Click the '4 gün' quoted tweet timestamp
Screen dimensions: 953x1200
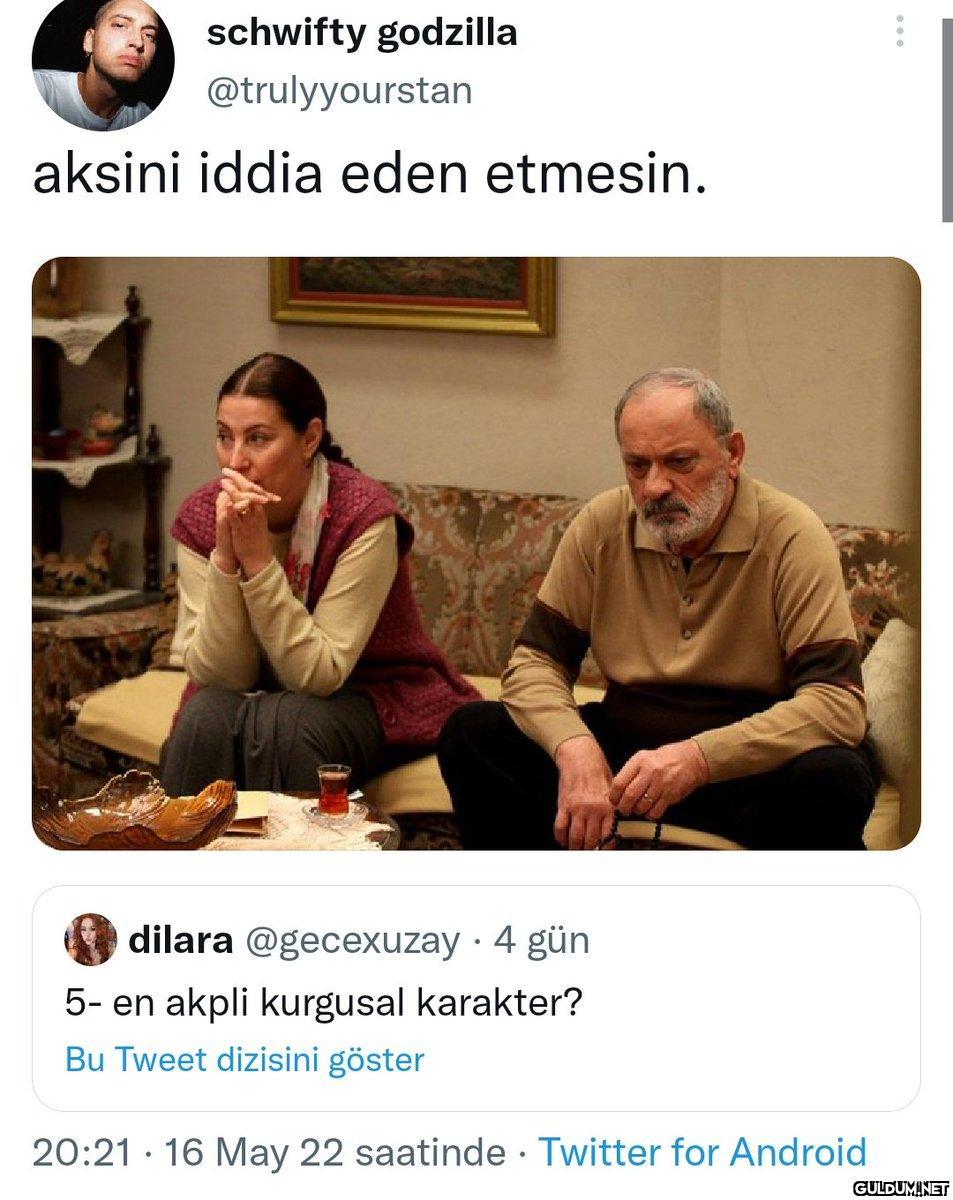tap(541, 941)
